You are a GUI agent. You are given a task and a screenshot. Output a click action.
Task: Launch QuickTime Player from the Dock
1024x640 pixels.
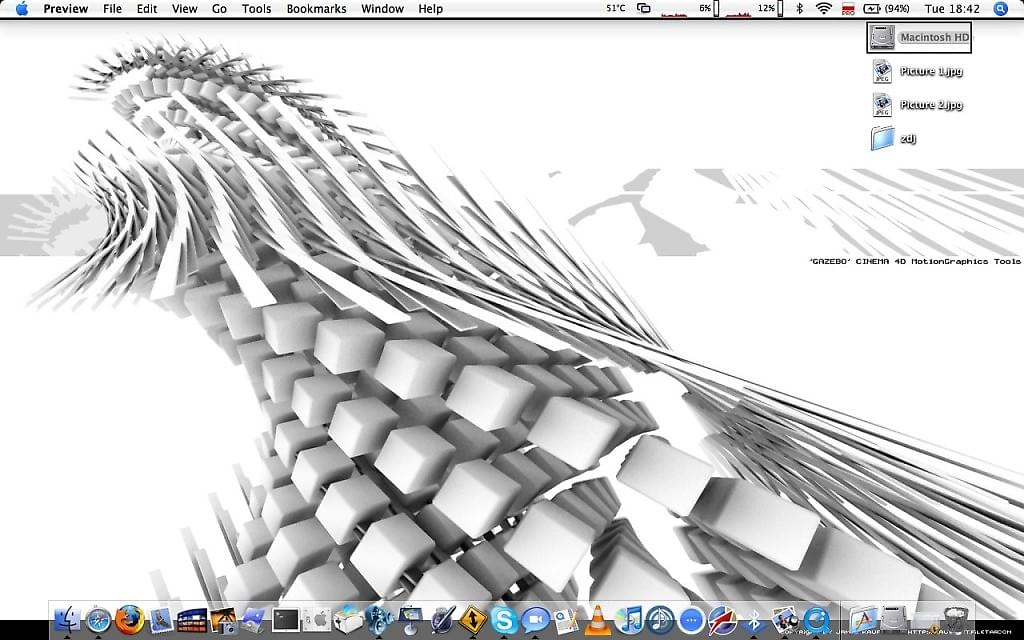click(x=816, y=620)
